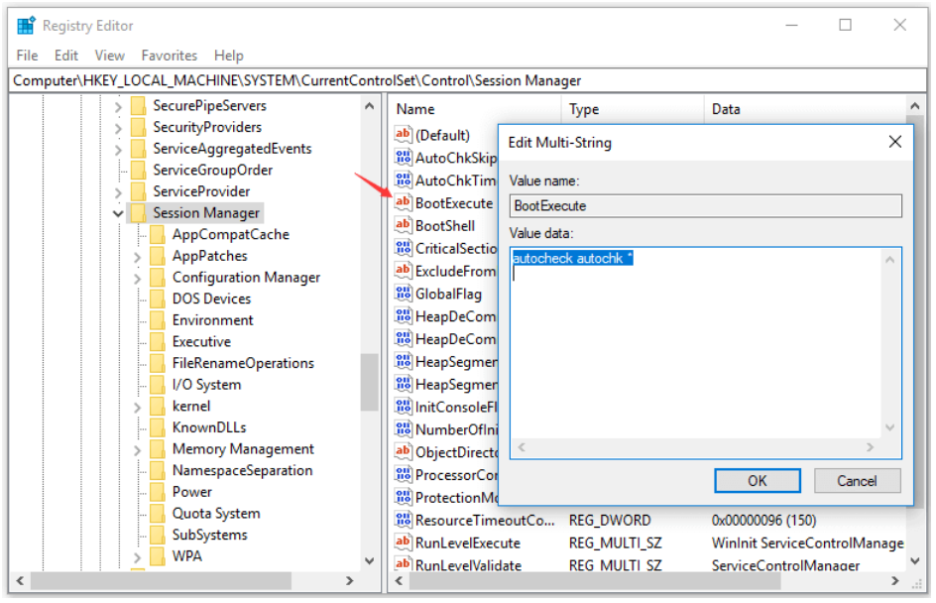This screenshot has height=603, width=936.
Task: Click the tree pane scroll-down arrow
Action: click(369, 561)
